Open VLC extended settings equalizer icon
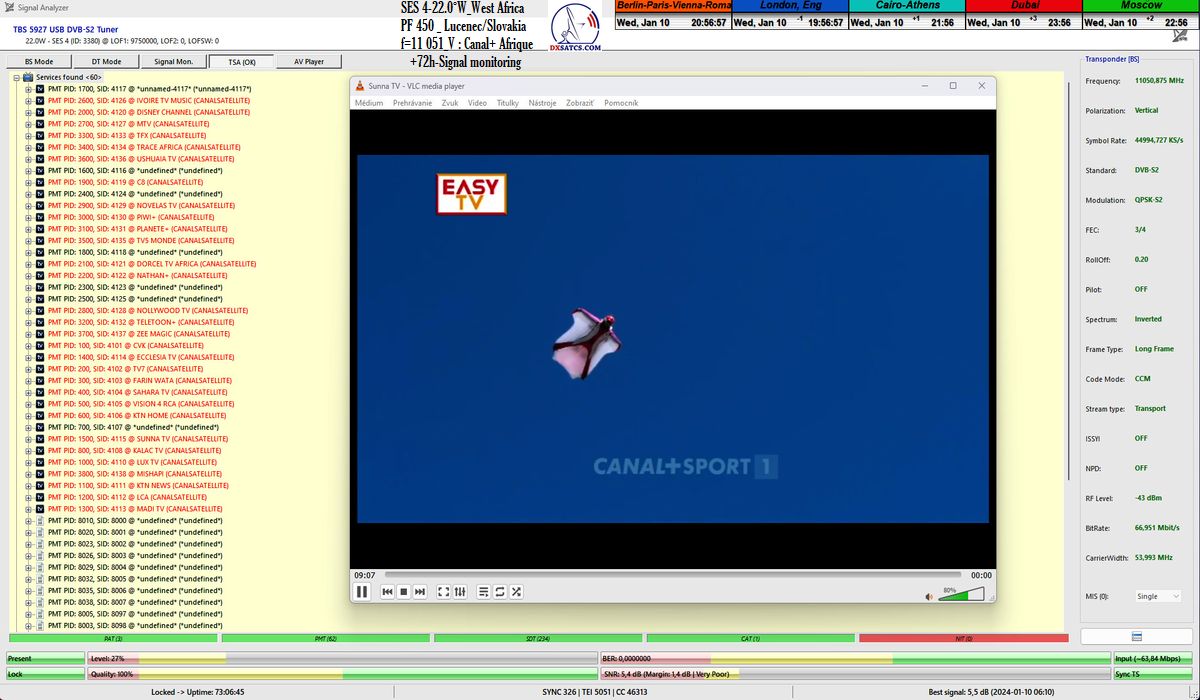 (x=460, y=592)
